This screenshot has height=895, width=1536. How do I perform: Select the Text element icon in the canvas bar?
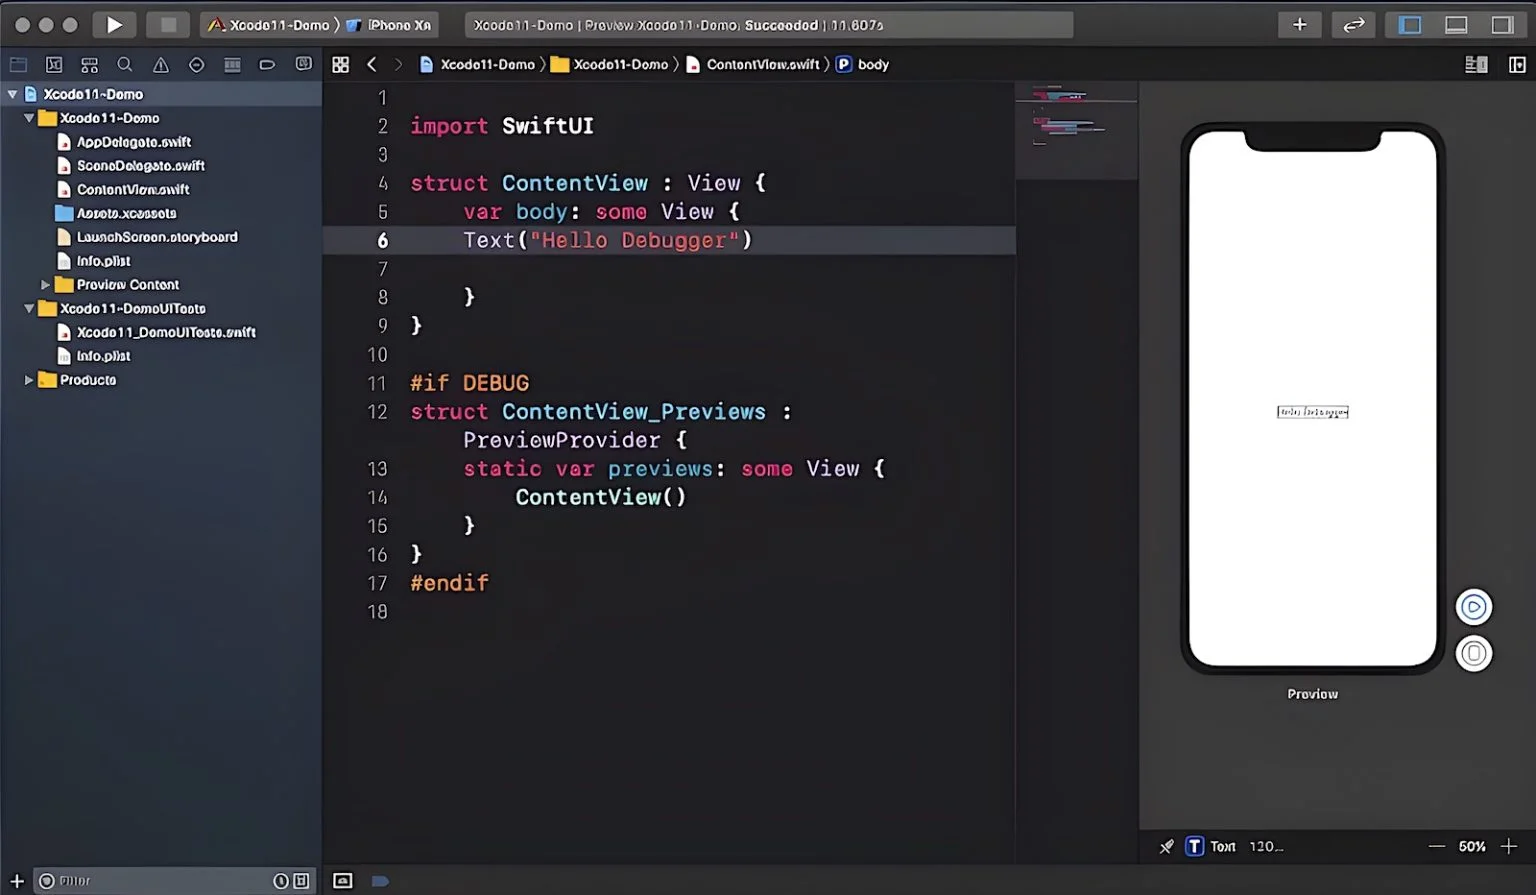(1195, 846)
